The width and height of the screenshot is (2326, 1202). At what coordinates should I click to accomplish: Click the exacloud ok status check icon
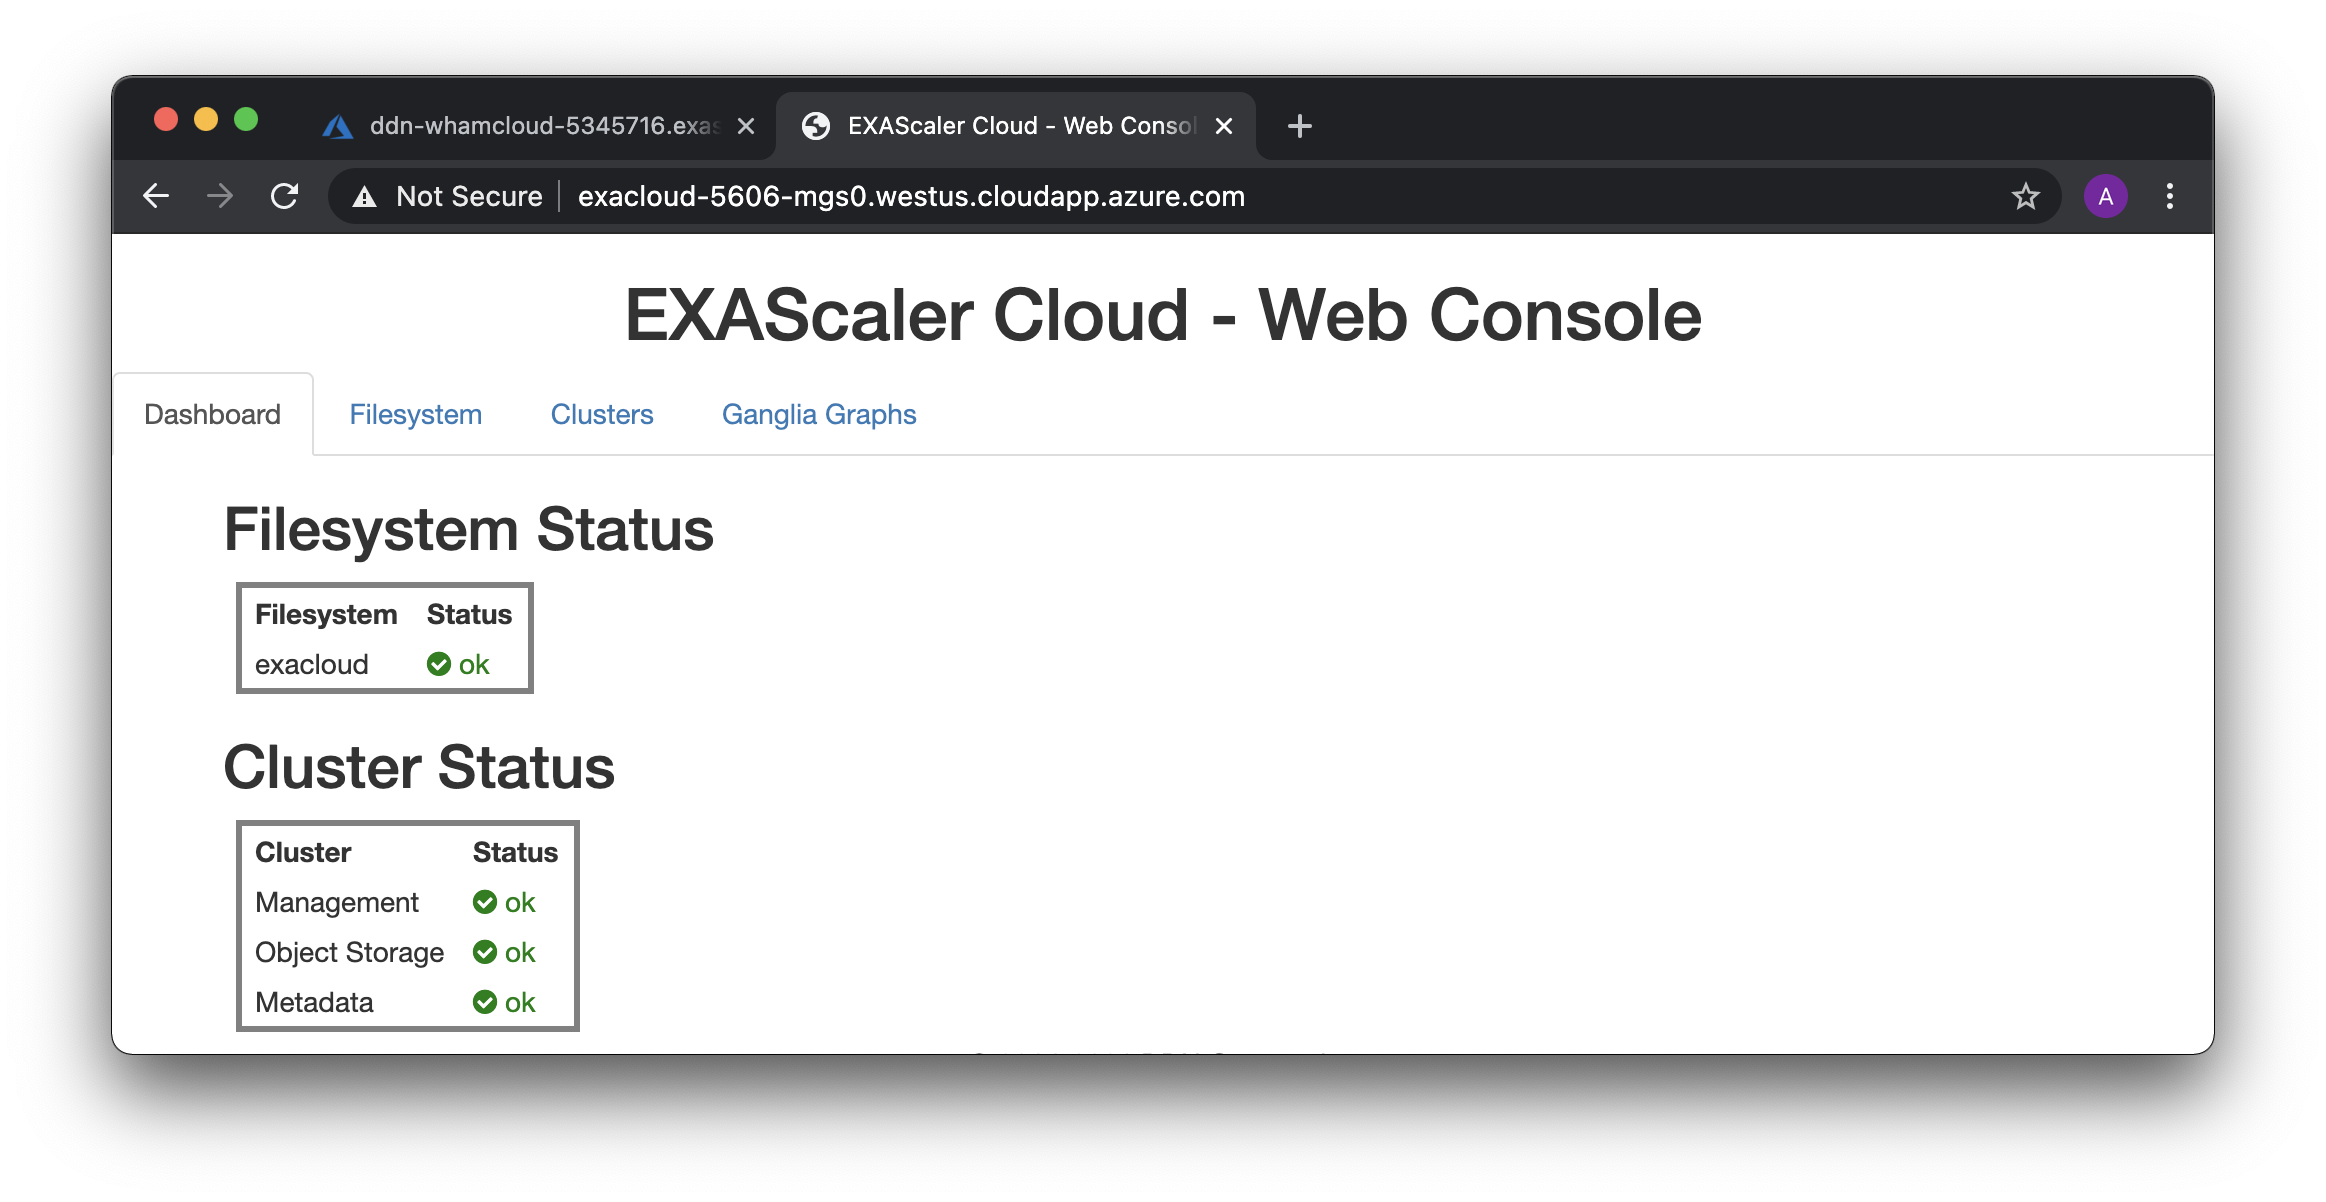coord(438,664)
